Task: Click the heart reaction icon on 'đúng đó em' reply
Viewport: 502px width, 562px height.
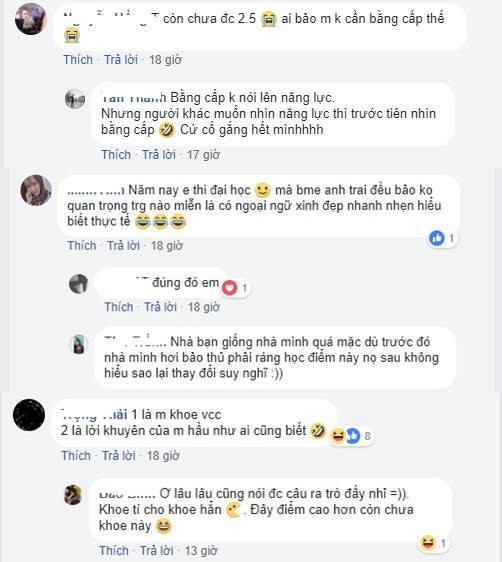Action: (x=230, y=288)
